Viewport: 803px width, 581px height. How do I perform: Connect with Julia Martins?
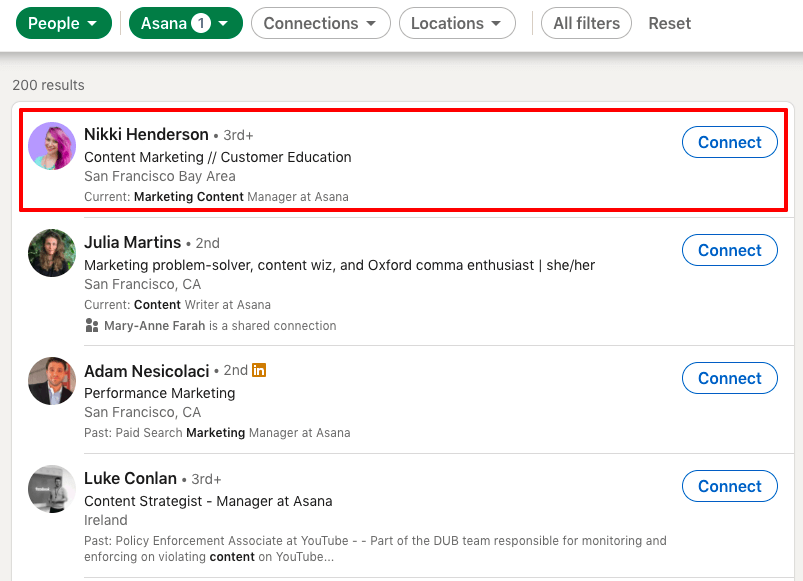click(729, 250)
